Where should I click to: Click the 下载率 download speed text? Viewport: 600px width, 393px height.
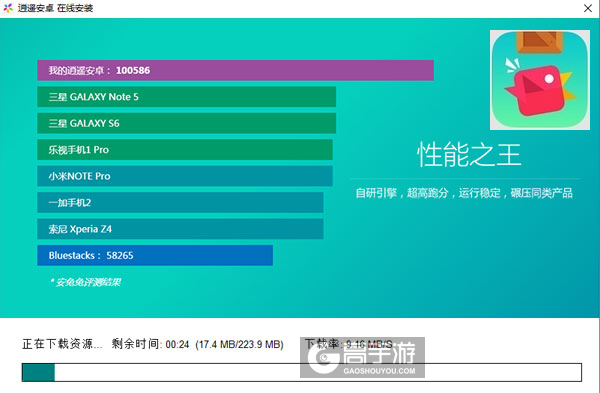point(349,344)
